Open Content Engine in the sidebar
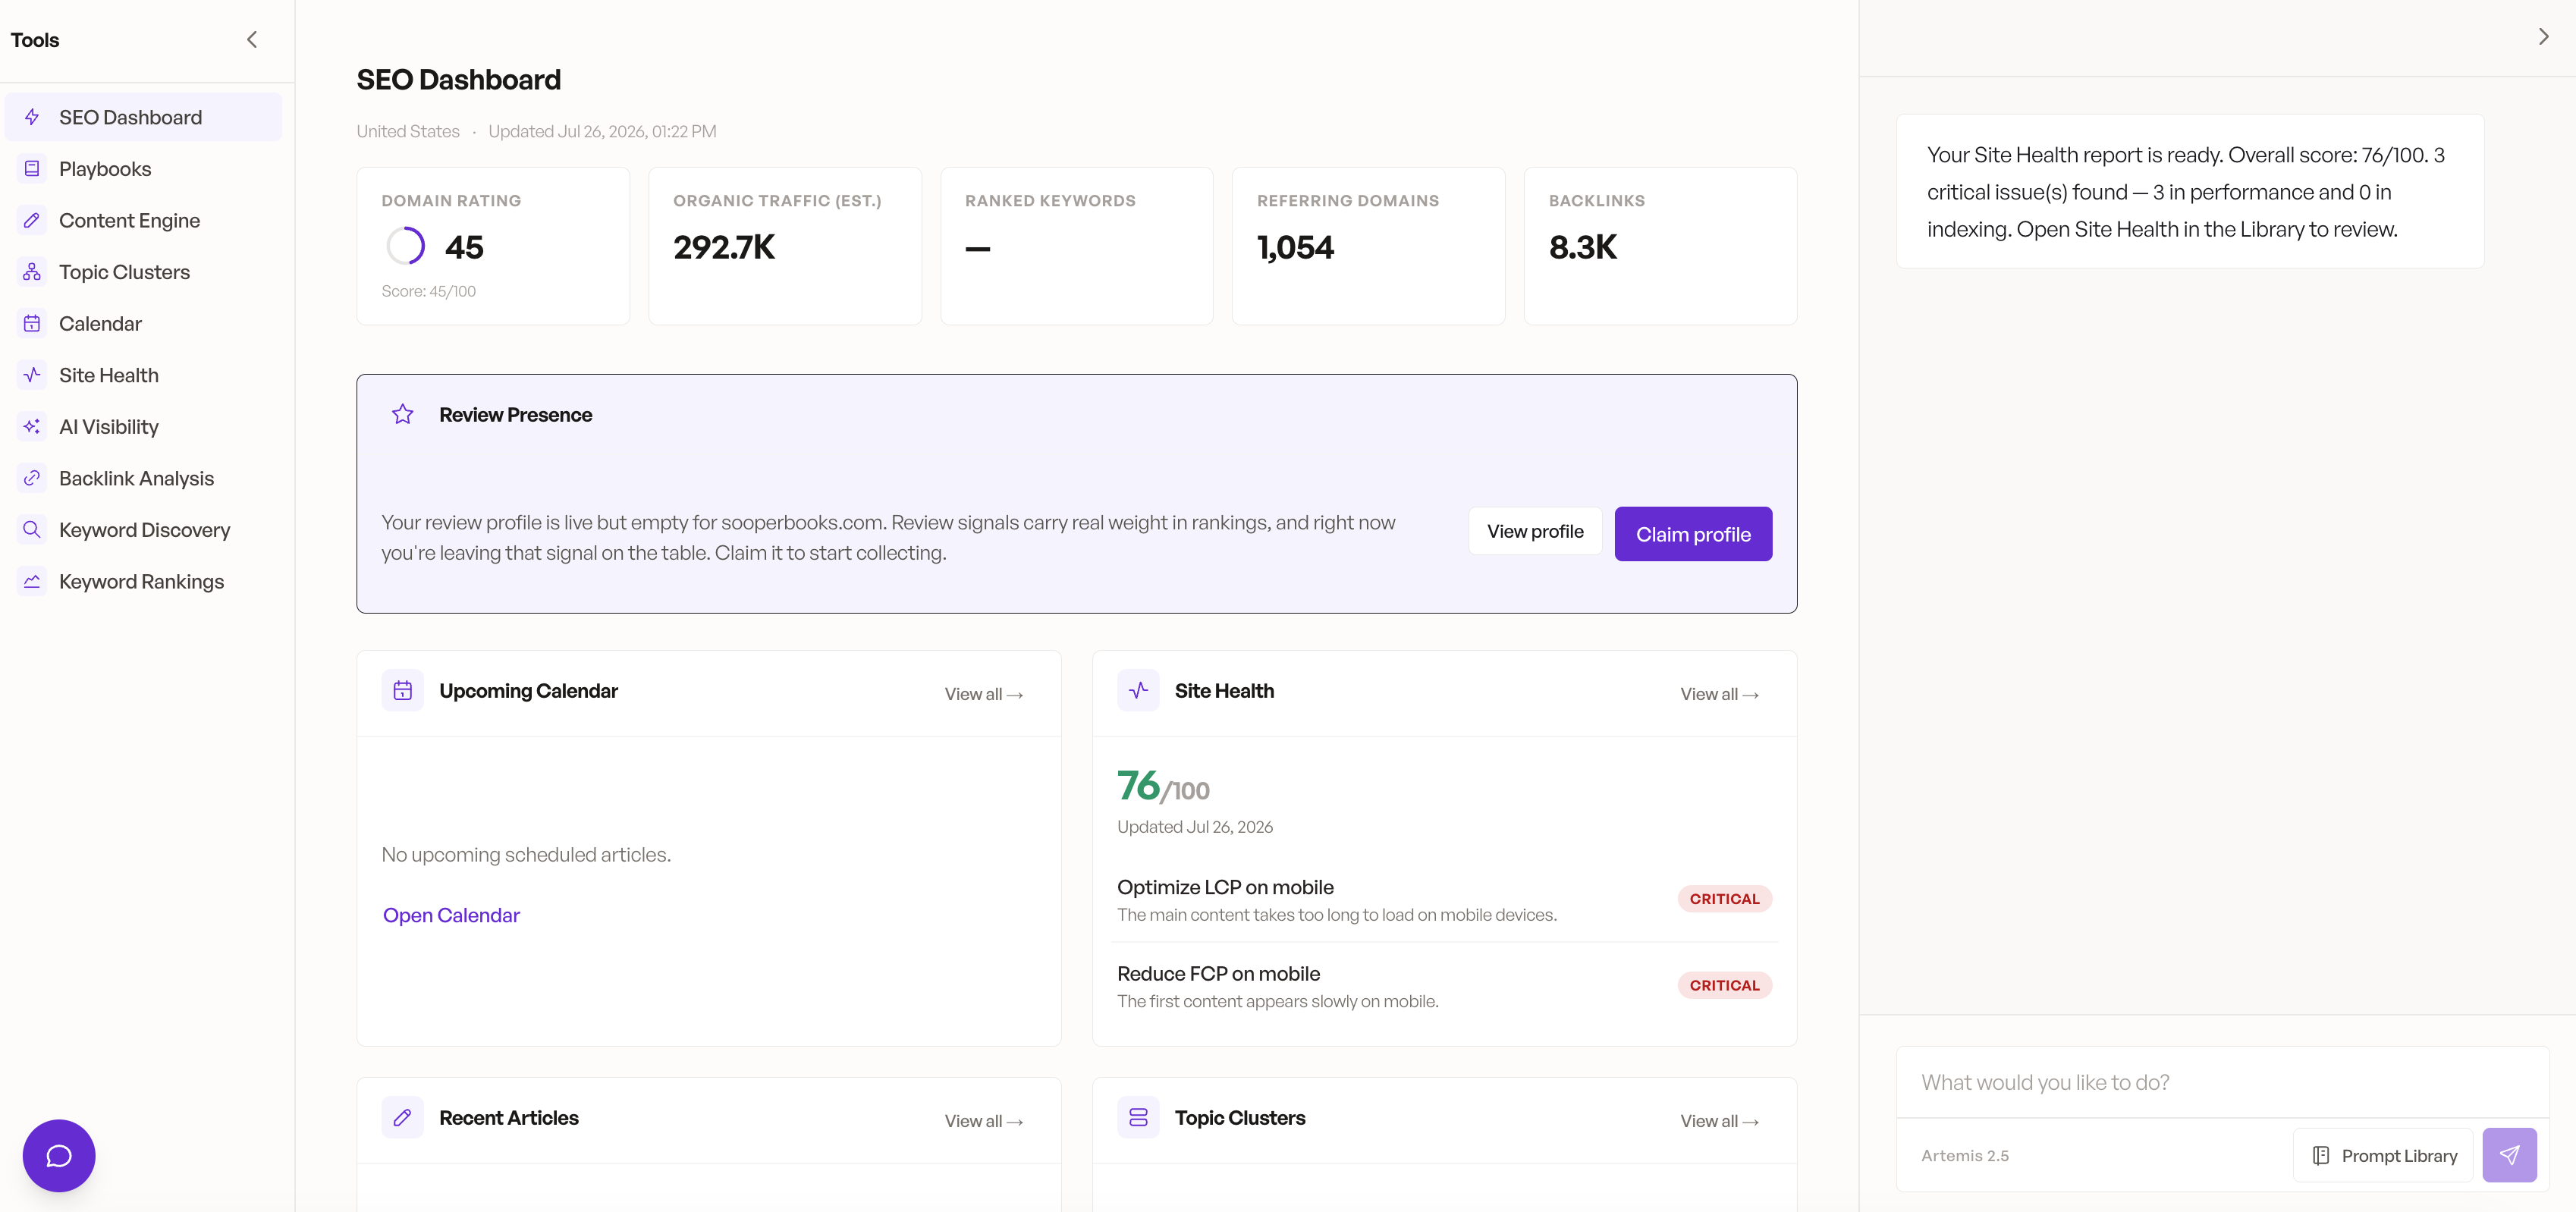Screen dimensions: 2576x1212 143,220
